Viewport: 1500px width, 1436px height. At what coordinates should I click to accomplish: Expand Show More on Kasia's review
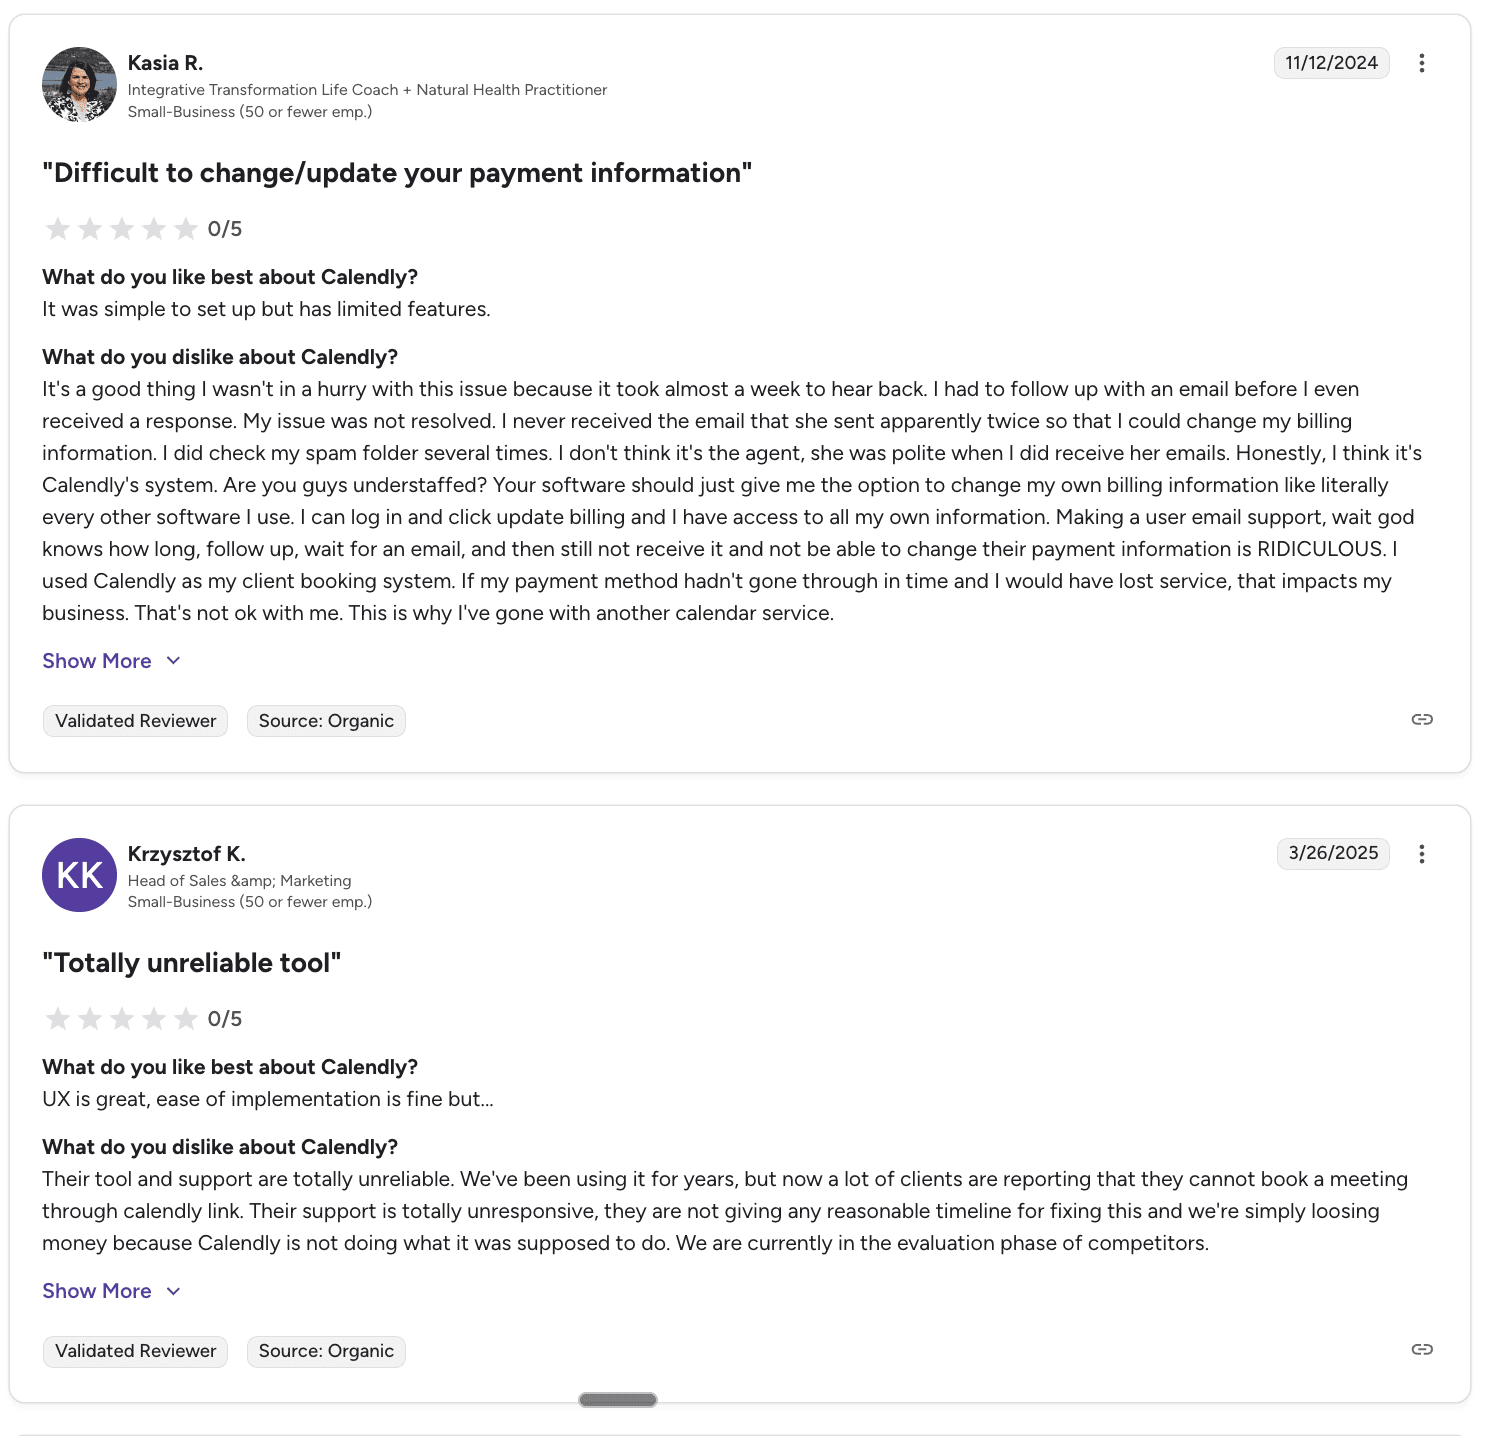(x=96, y=660)
